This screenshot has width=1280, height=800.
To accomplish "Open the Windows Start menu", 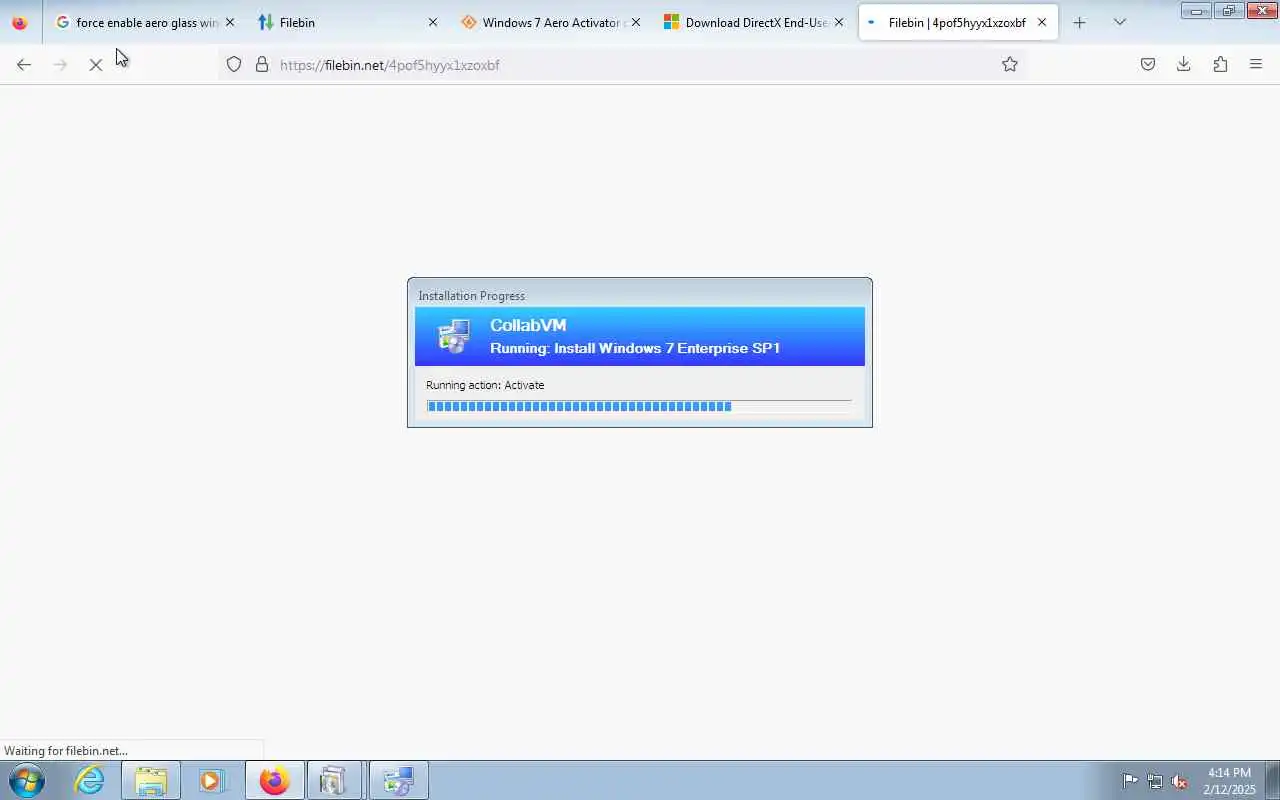I will [27, 780].
